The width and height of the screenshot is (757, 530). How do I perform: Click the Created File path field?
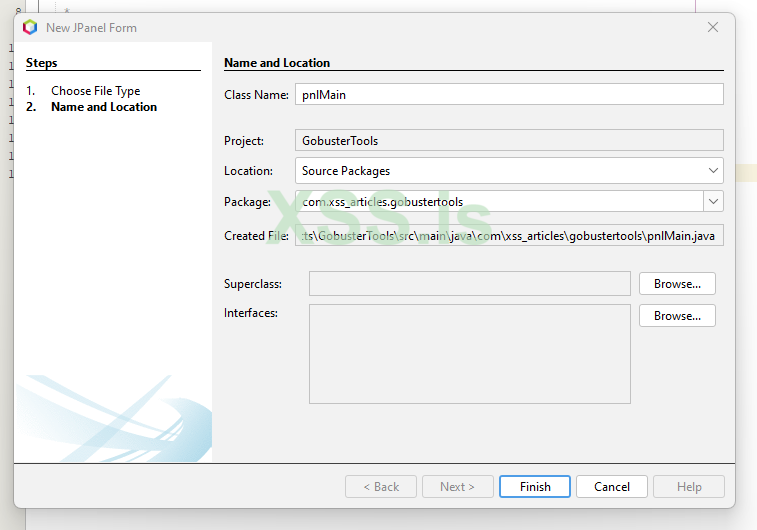click(509, 236)
